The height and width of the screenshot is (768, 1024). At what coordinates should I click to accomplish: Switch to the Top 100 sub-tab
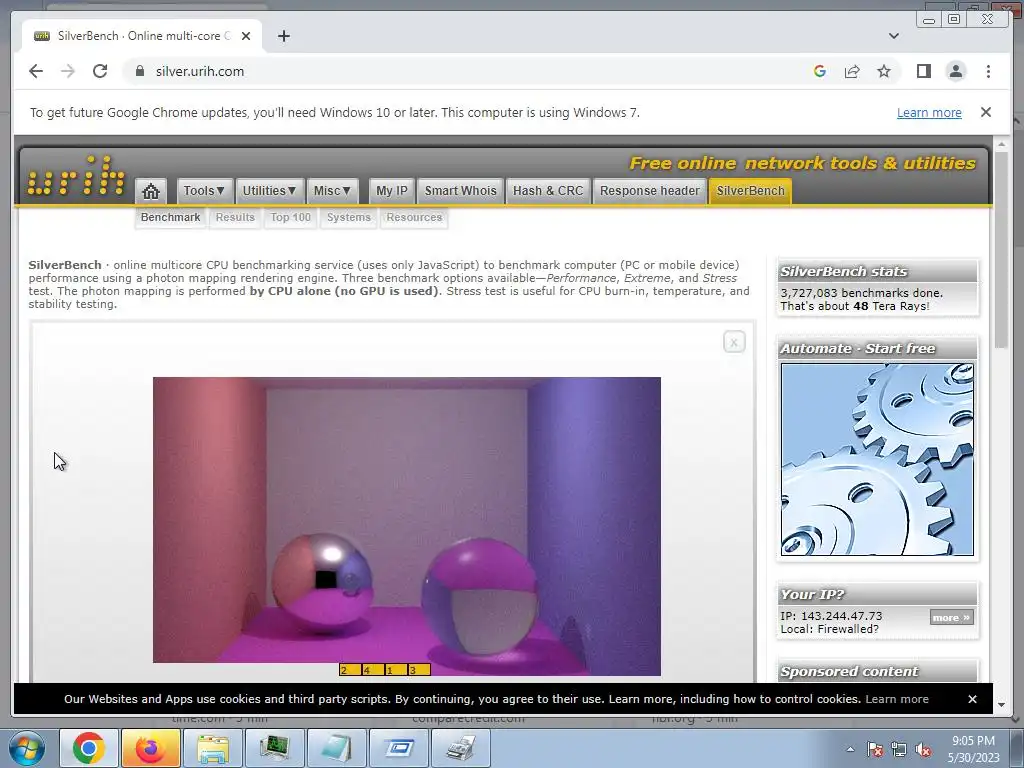(x=291, y=217)
